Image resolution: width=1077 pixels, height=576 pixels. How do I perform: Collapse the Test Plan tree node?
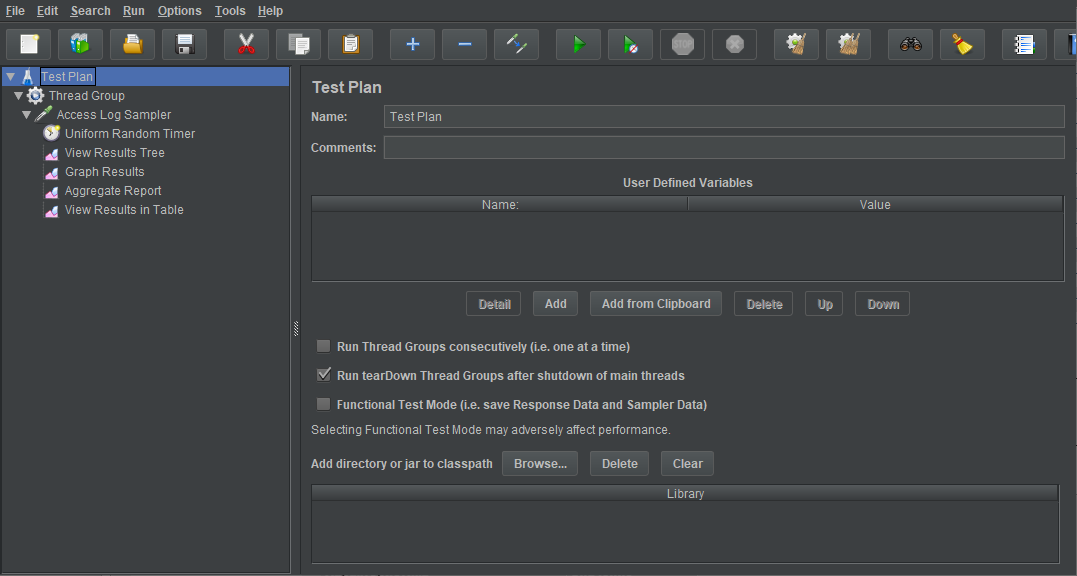(x=10, y=76)
